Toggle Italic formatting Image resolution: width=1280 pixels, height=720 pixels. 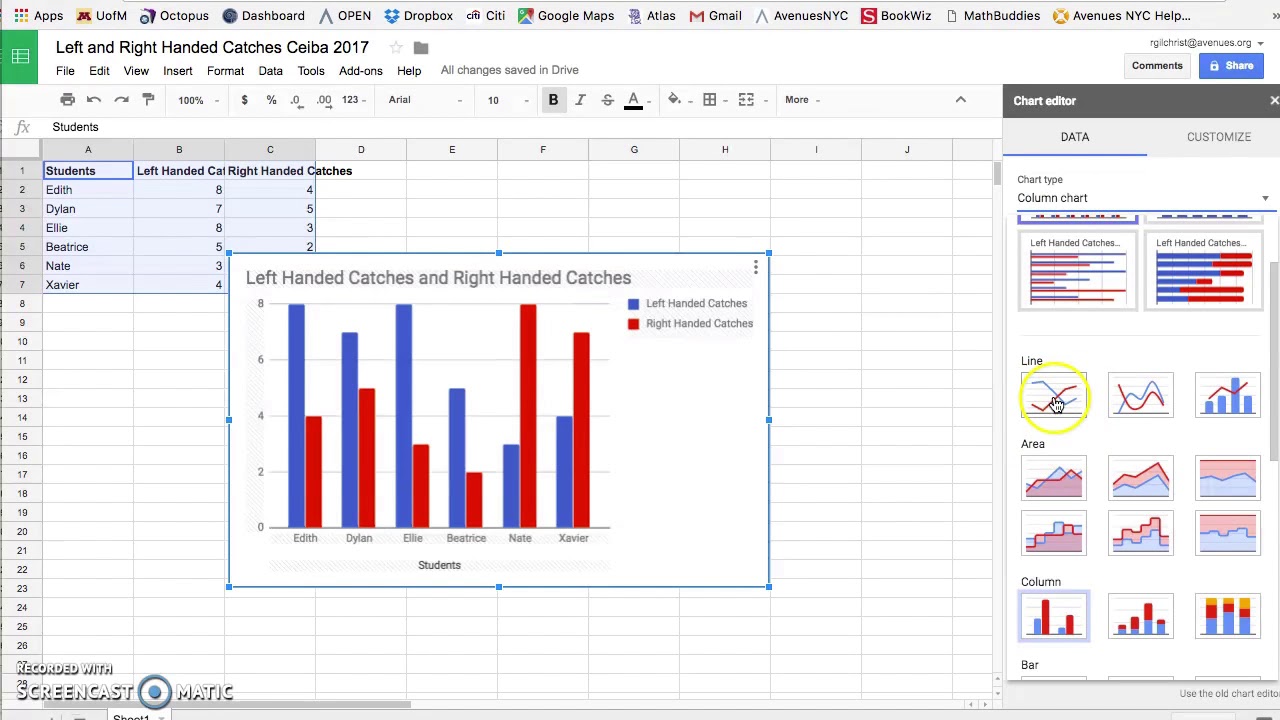pos(580,100)
